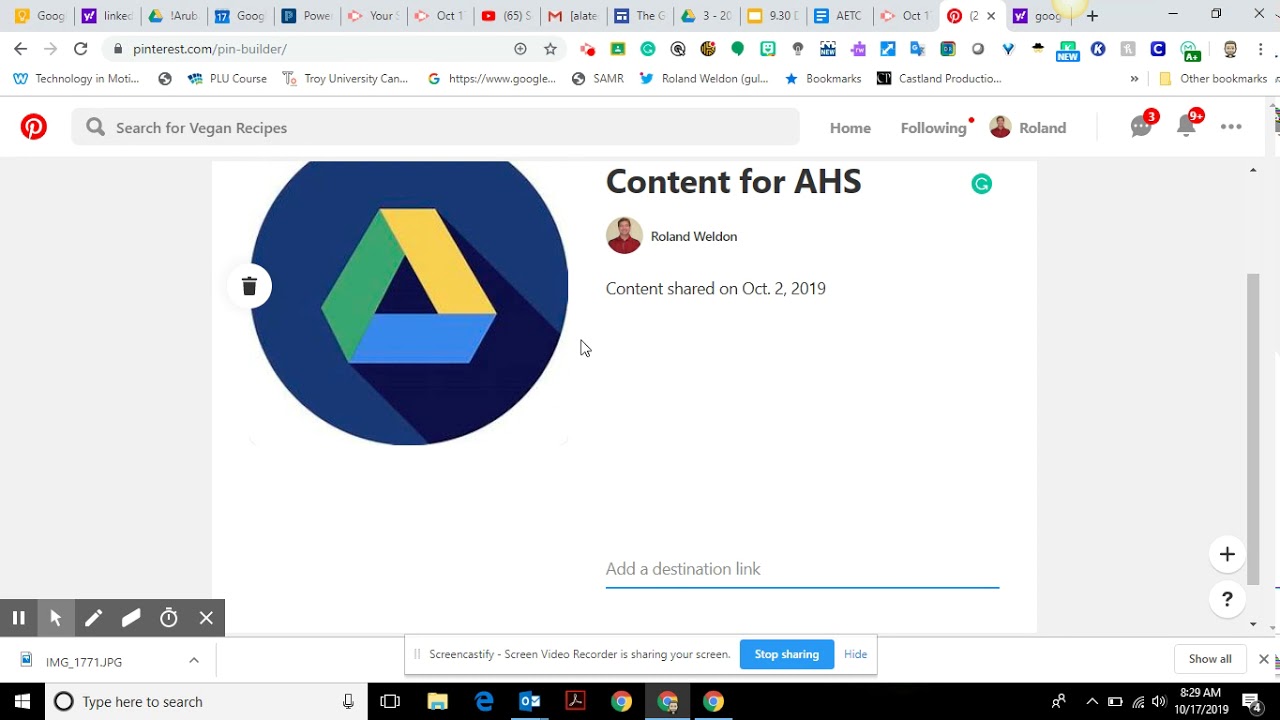Image resolution: width=1280 pixels, height=720 pixels.
Task: Click the description text Content shared on
Action: click(716, 289)
